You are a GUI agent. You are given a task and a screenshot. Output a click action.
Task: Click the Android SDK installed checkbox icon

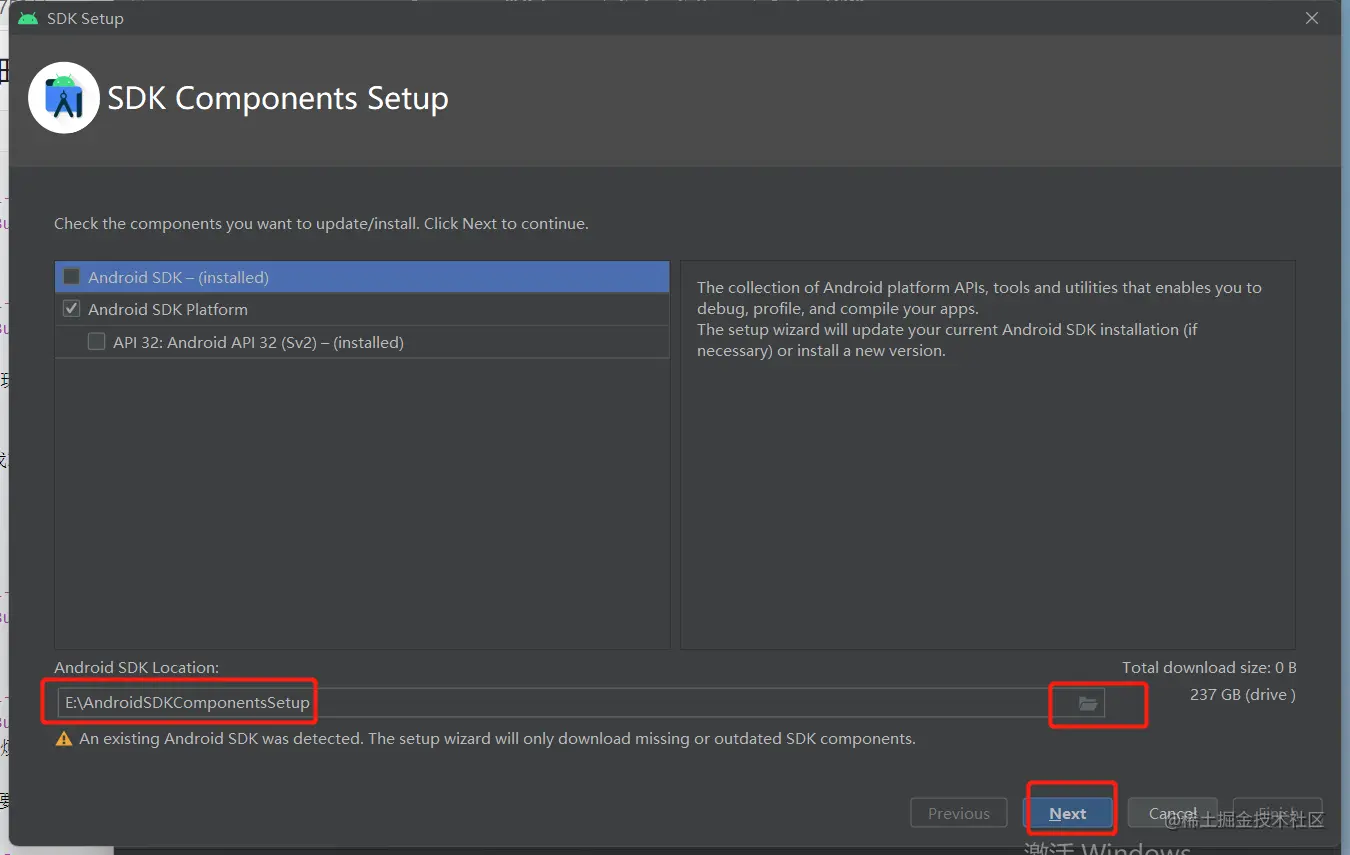tap(70, 276)
